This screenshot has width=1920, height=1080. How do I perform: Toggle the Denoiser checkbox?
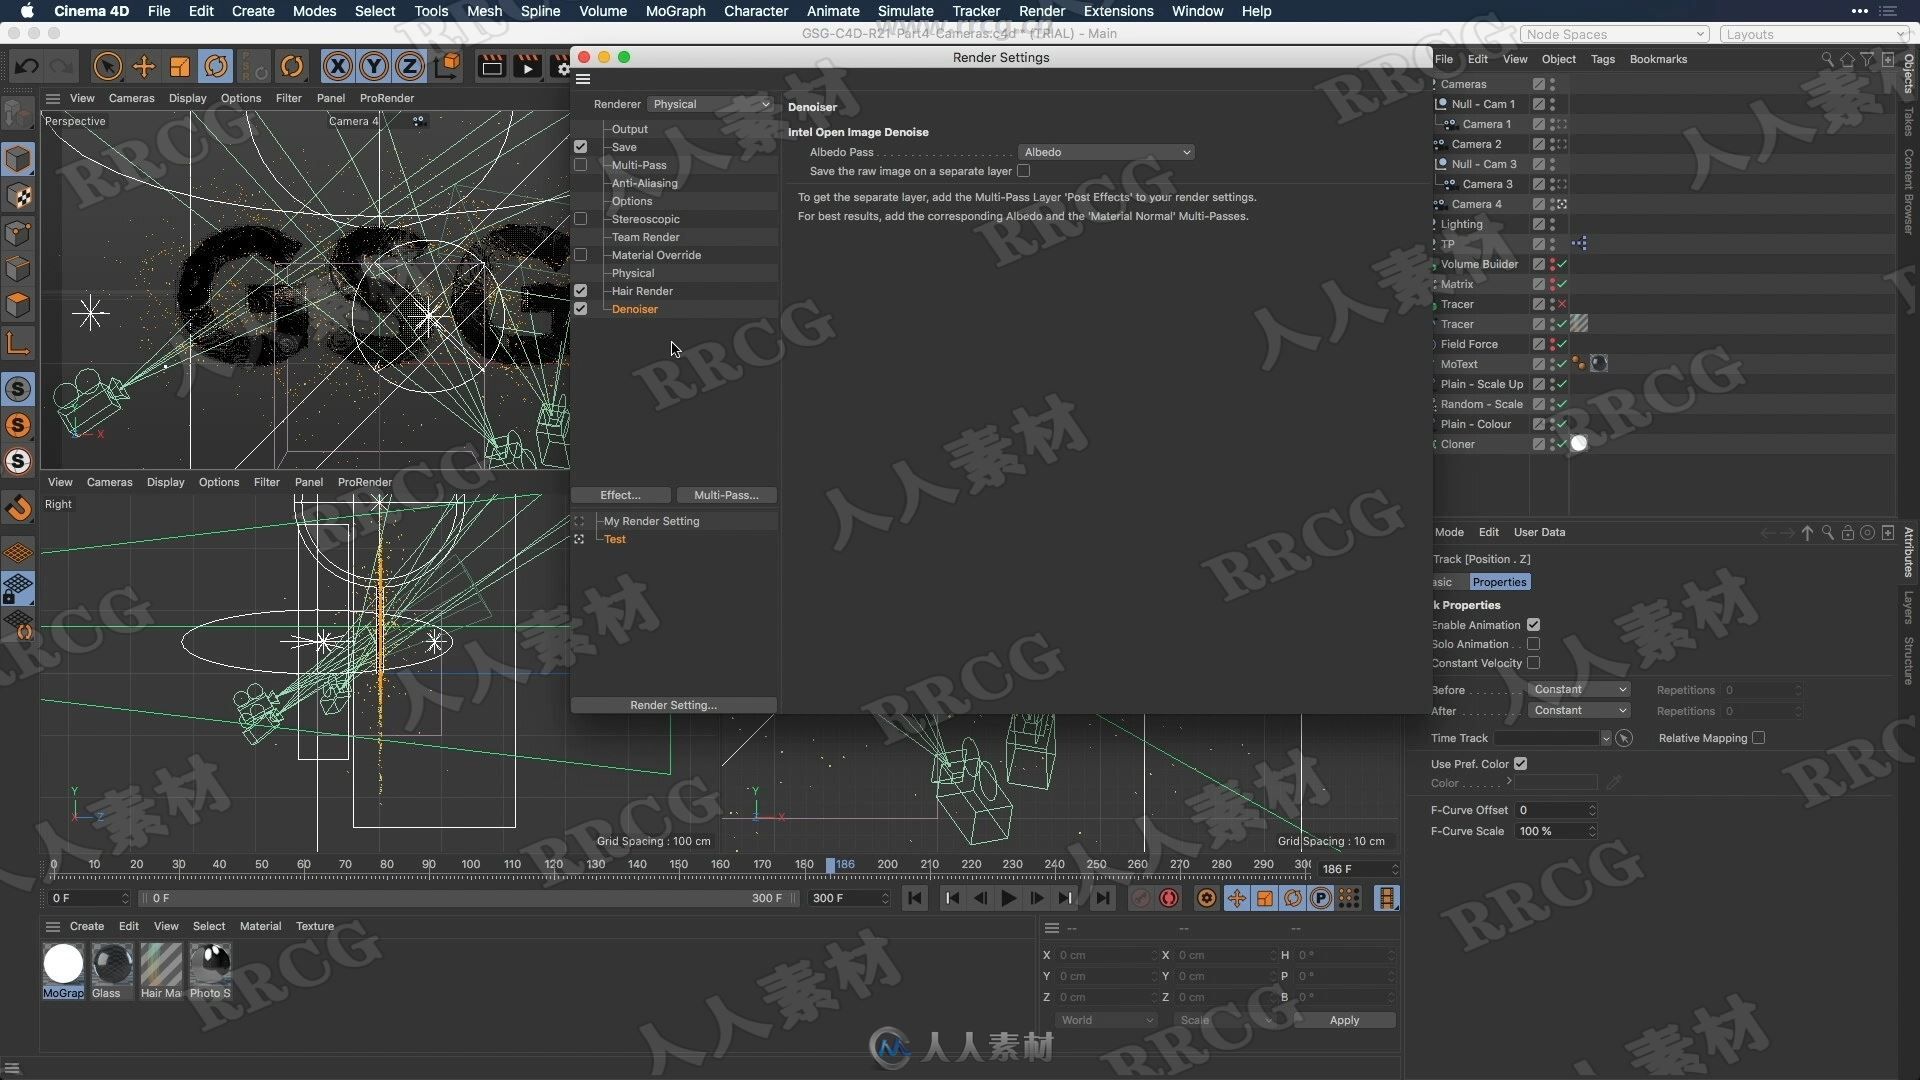pos(580,309)
